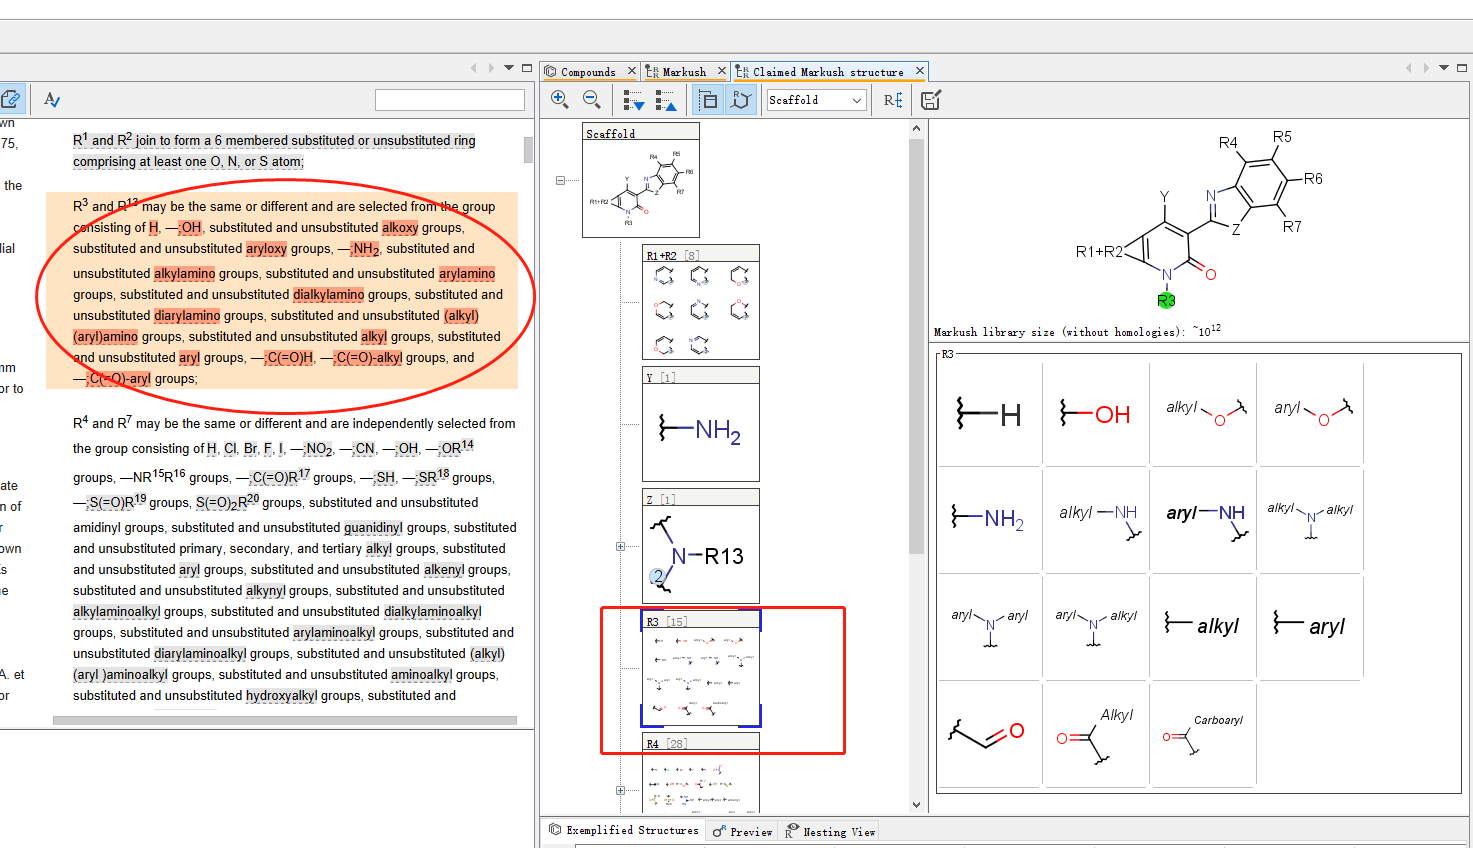Image resolution: width=1473 pixels, height=848 pixels.
Task: Open the Preview bottom tab
Action: [743, 831]
